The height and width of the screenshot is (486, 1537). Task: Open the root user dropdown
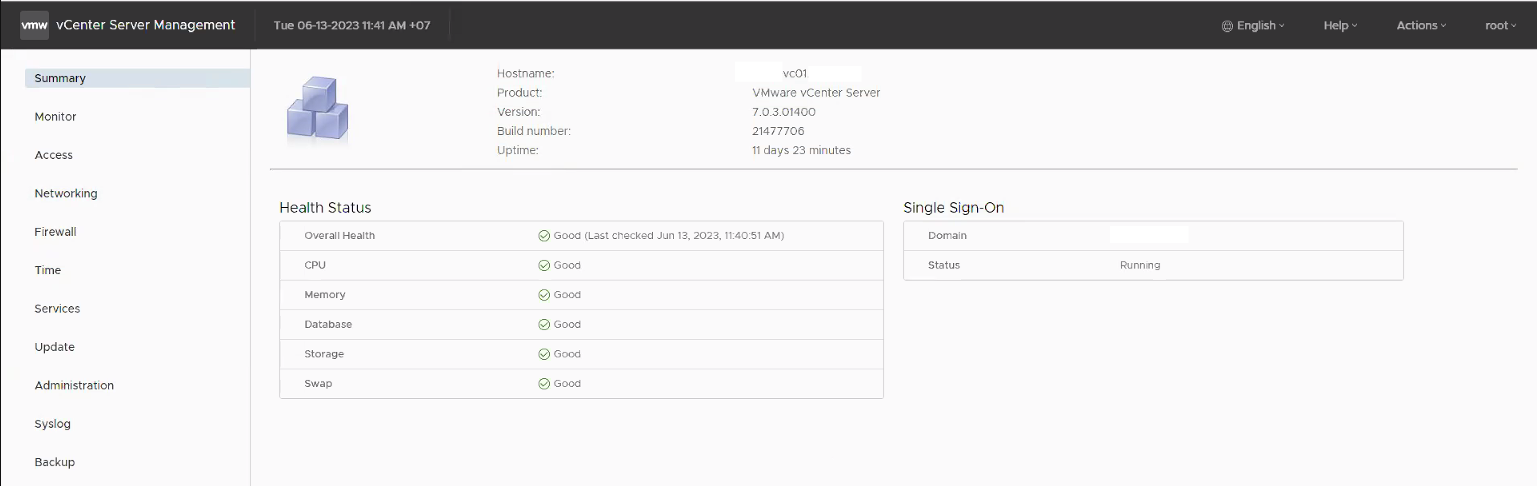pyautogui.click(x=1500, y=26)
